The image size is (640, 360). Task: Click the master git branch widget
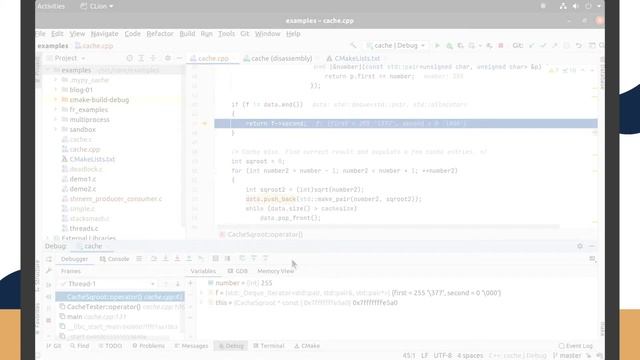(567, 356)
